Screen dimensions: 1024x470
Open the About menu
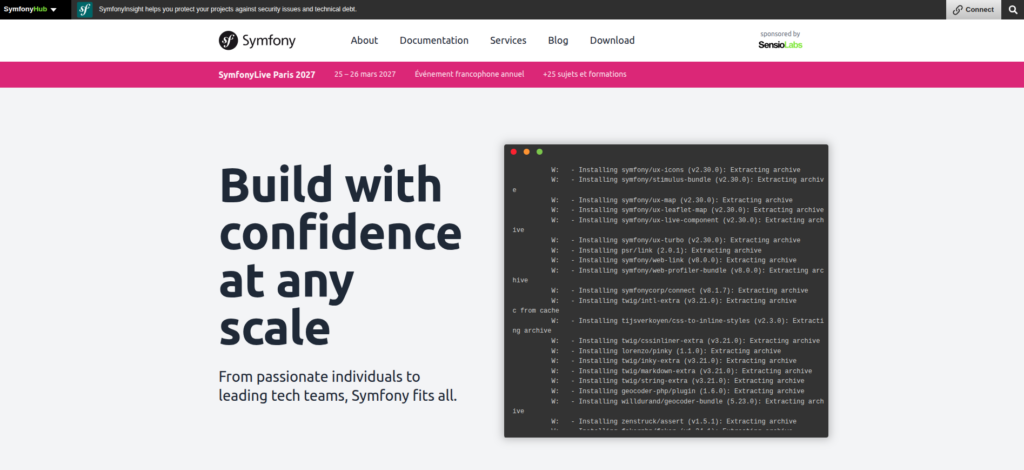pos(364,40)
